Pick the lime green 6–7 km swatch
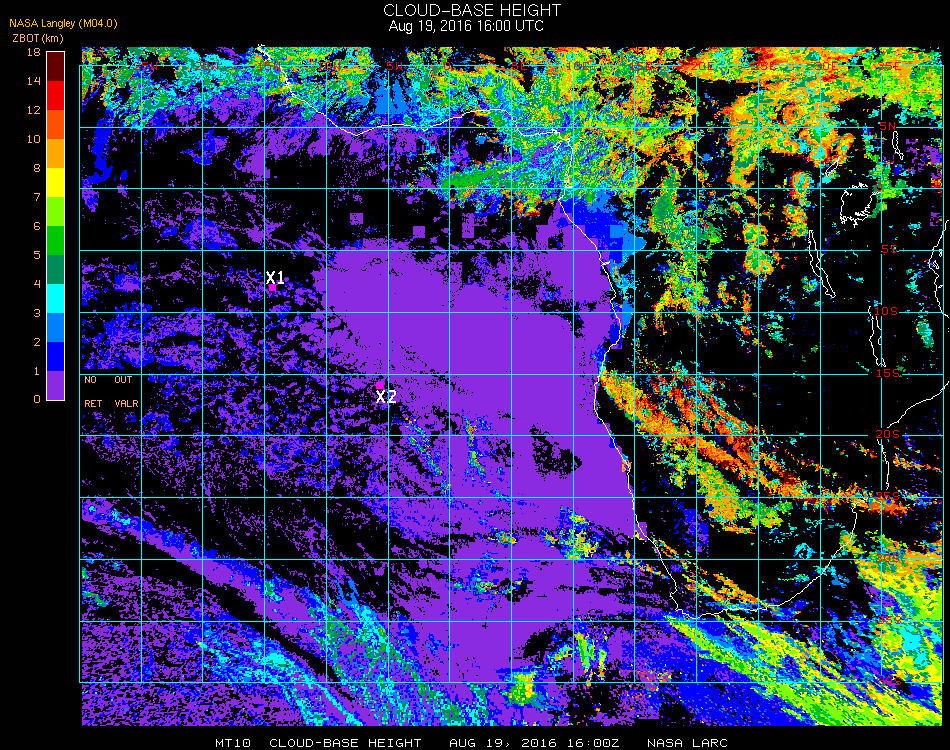This screenshot has height=750, width=950. click(x=55, y=211)
